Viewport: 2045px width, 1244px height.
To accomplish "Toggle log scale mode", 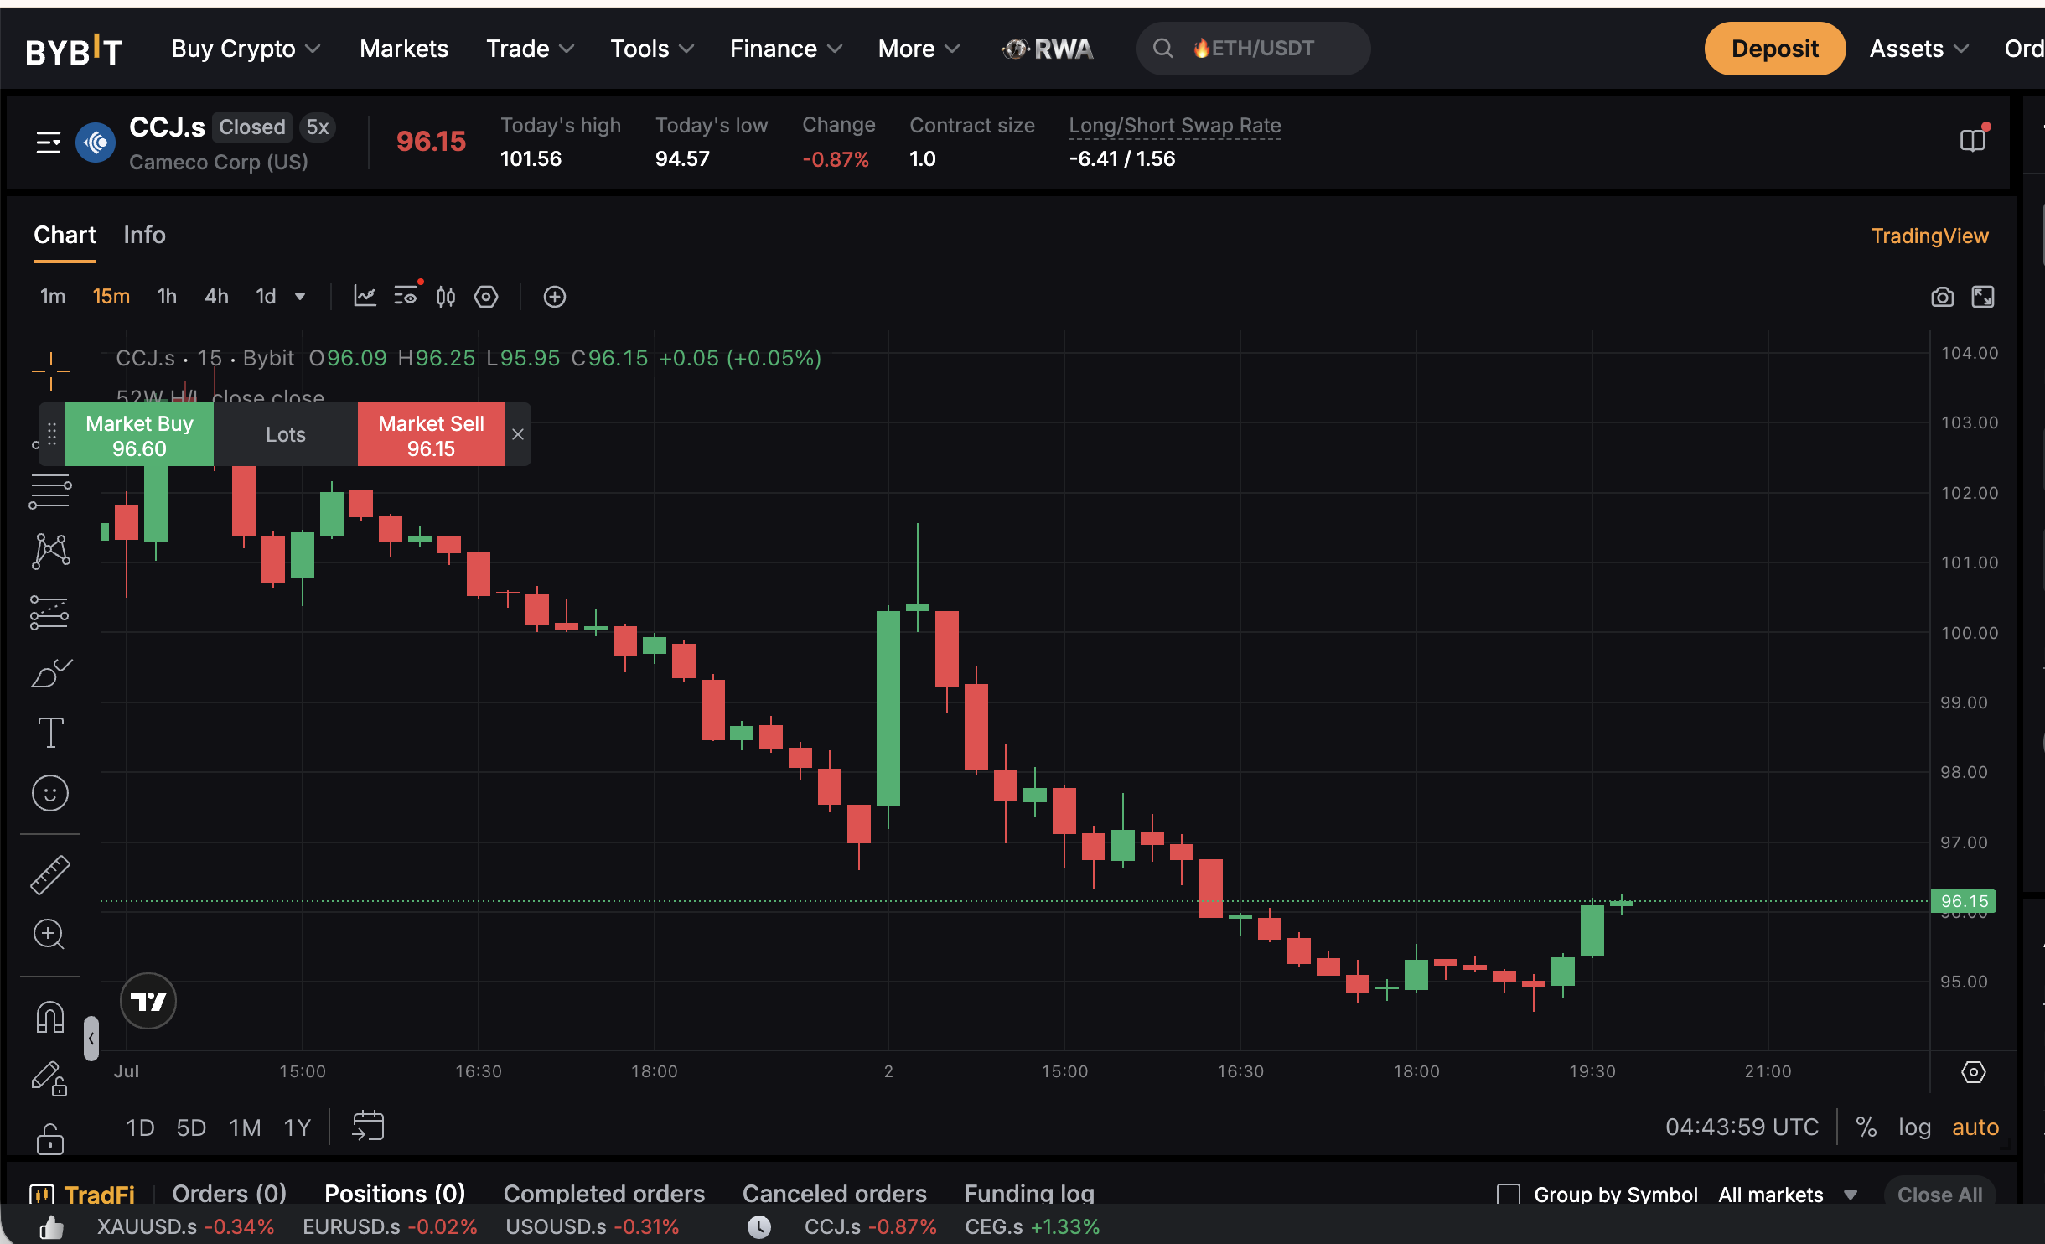I will tap(1915, 1127).
